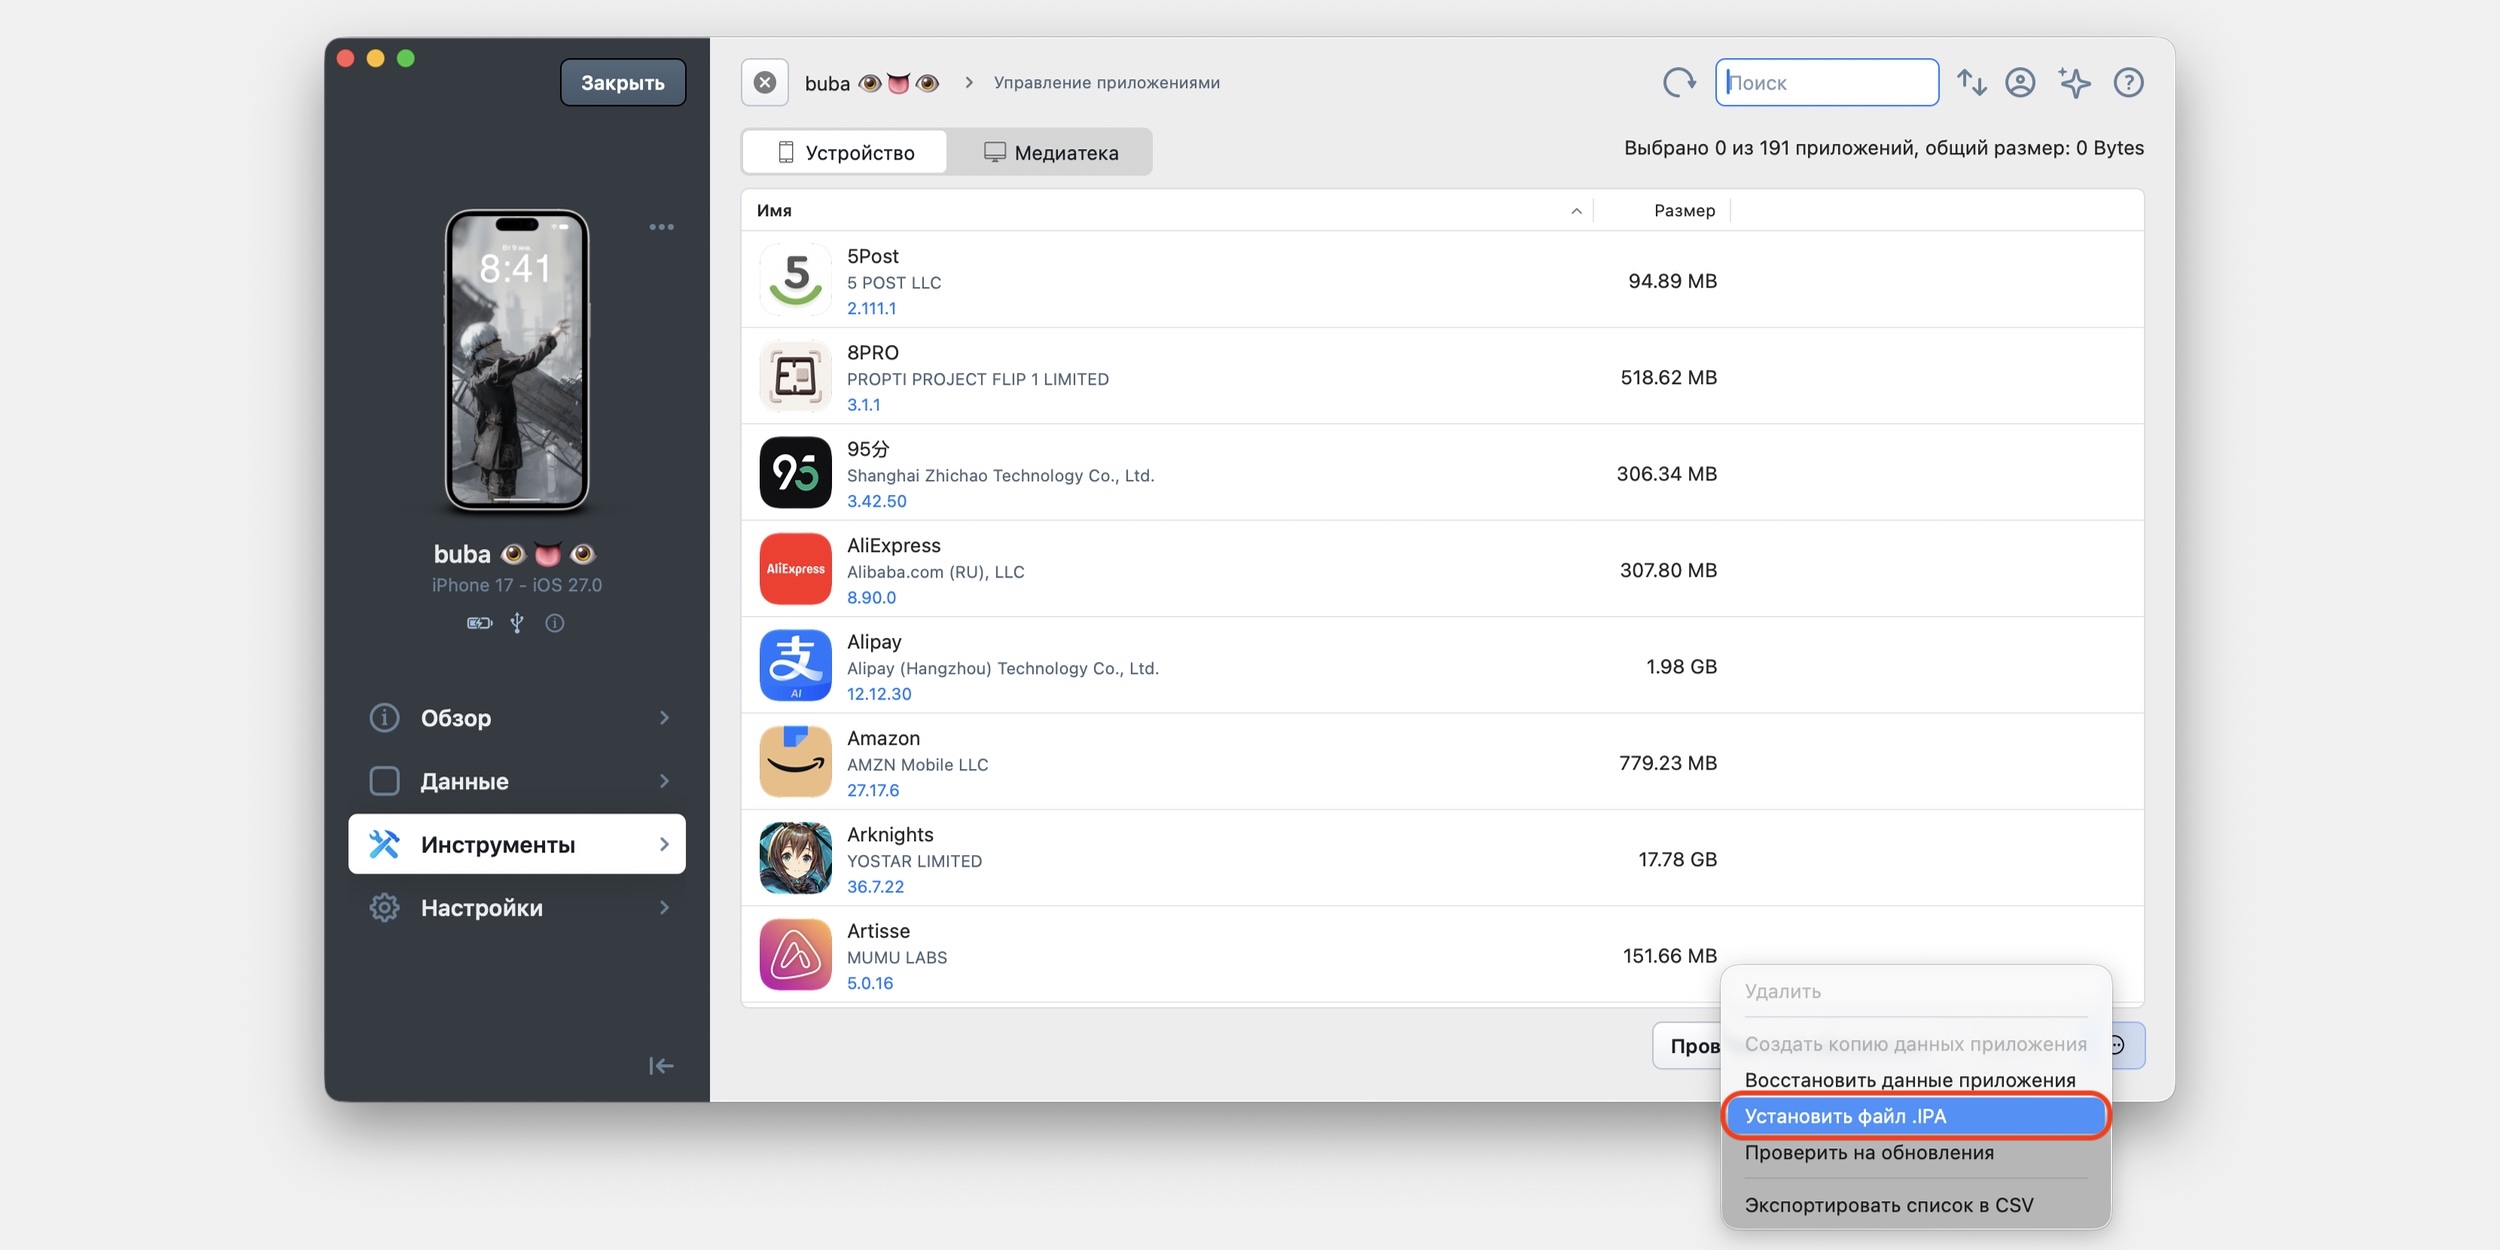Click 8PRO size 518.62 MB
2500x1250 pixels.
[1668, 377]
